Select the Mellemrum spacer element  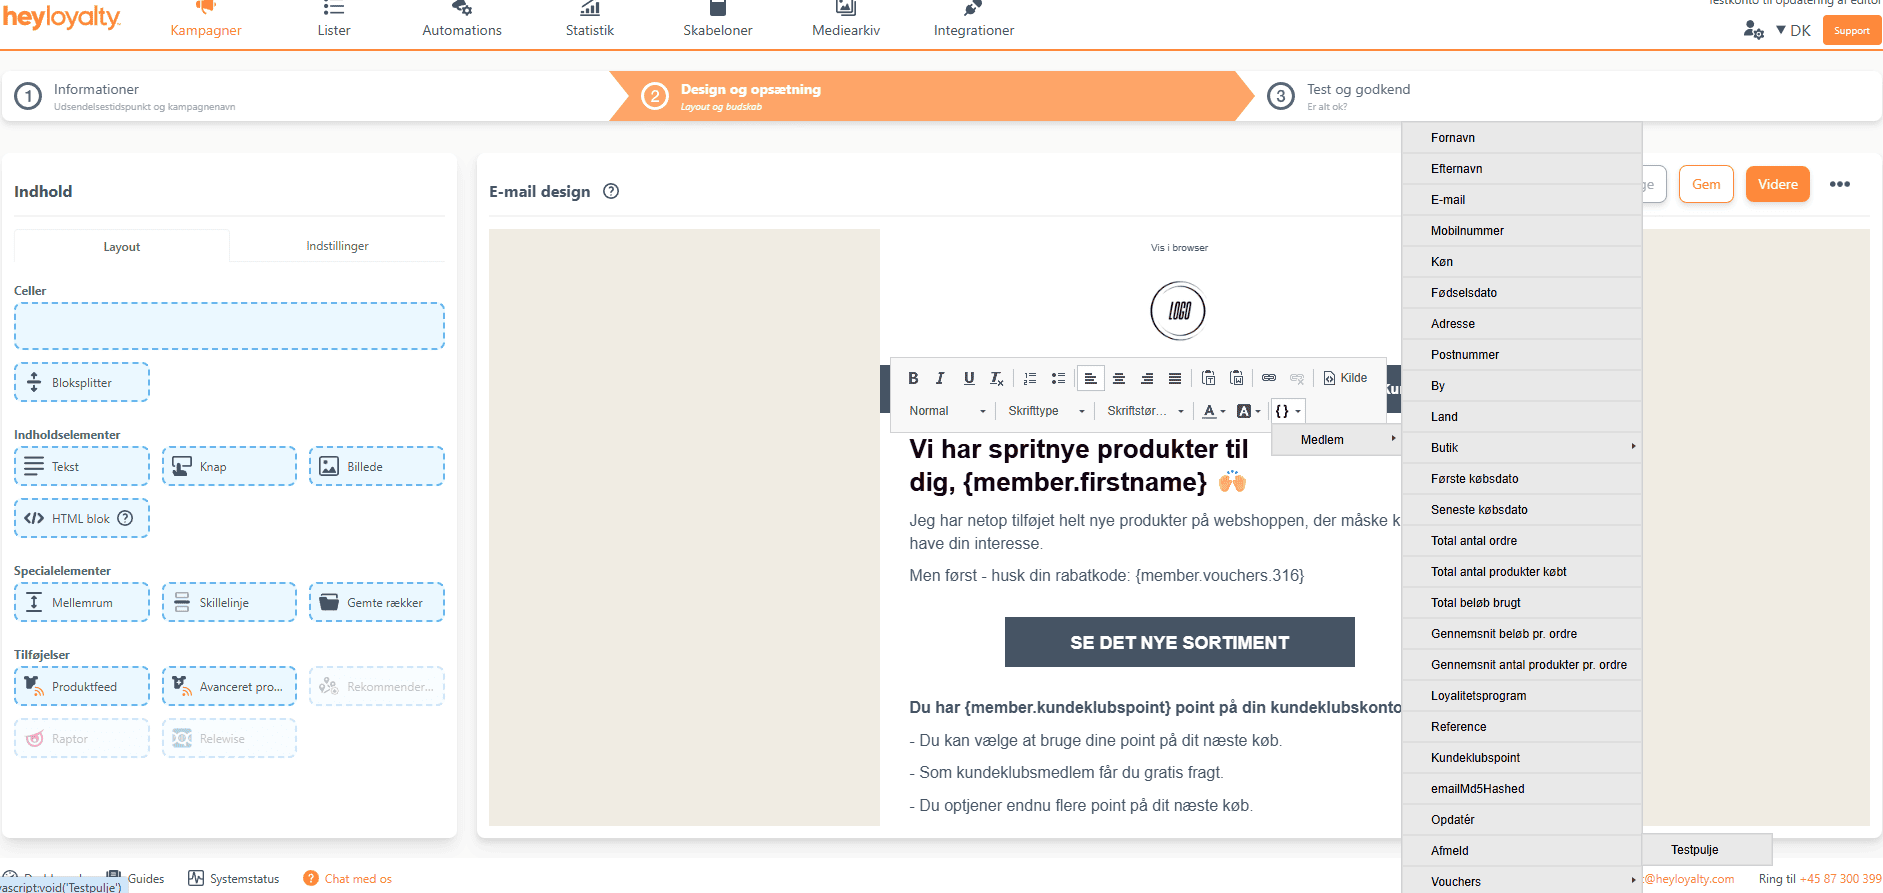click(x=82, y=602)
